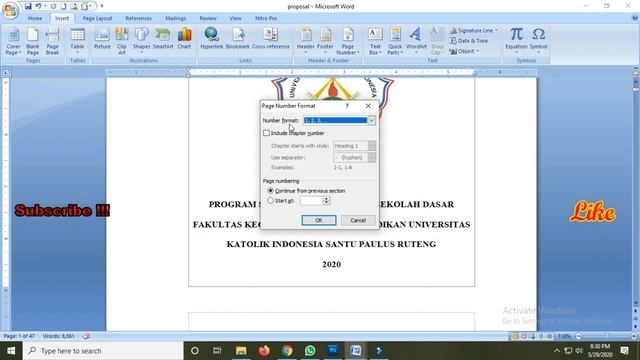
Task: Switch to the Review tab
Action: click(x=208, y=18)
